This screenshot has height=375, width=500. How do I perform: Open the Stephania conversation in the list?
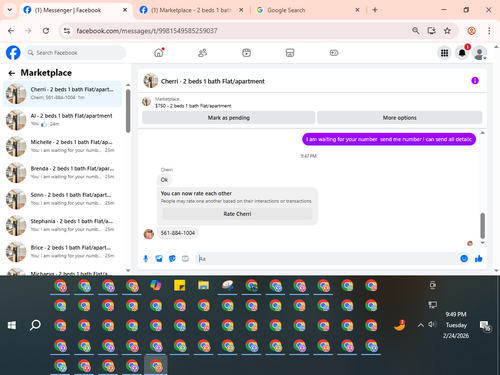[62, 225]
